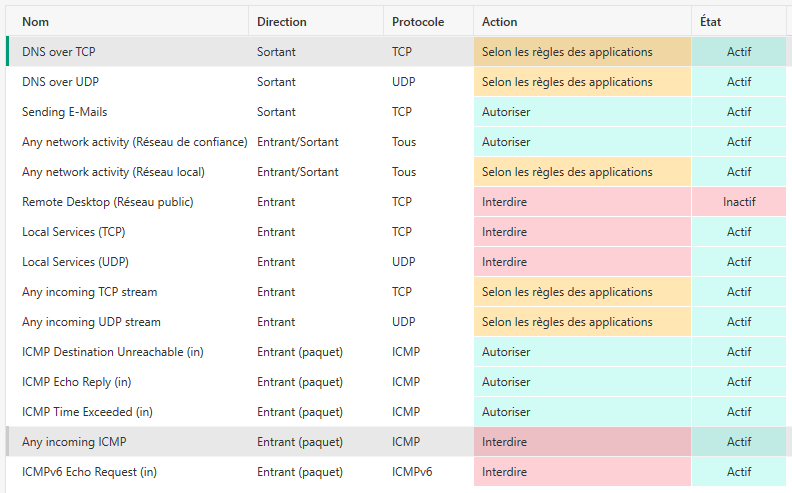
Task: Select the ICMPv6 Echo Request (in) rule
Action: tap(89, 472)
